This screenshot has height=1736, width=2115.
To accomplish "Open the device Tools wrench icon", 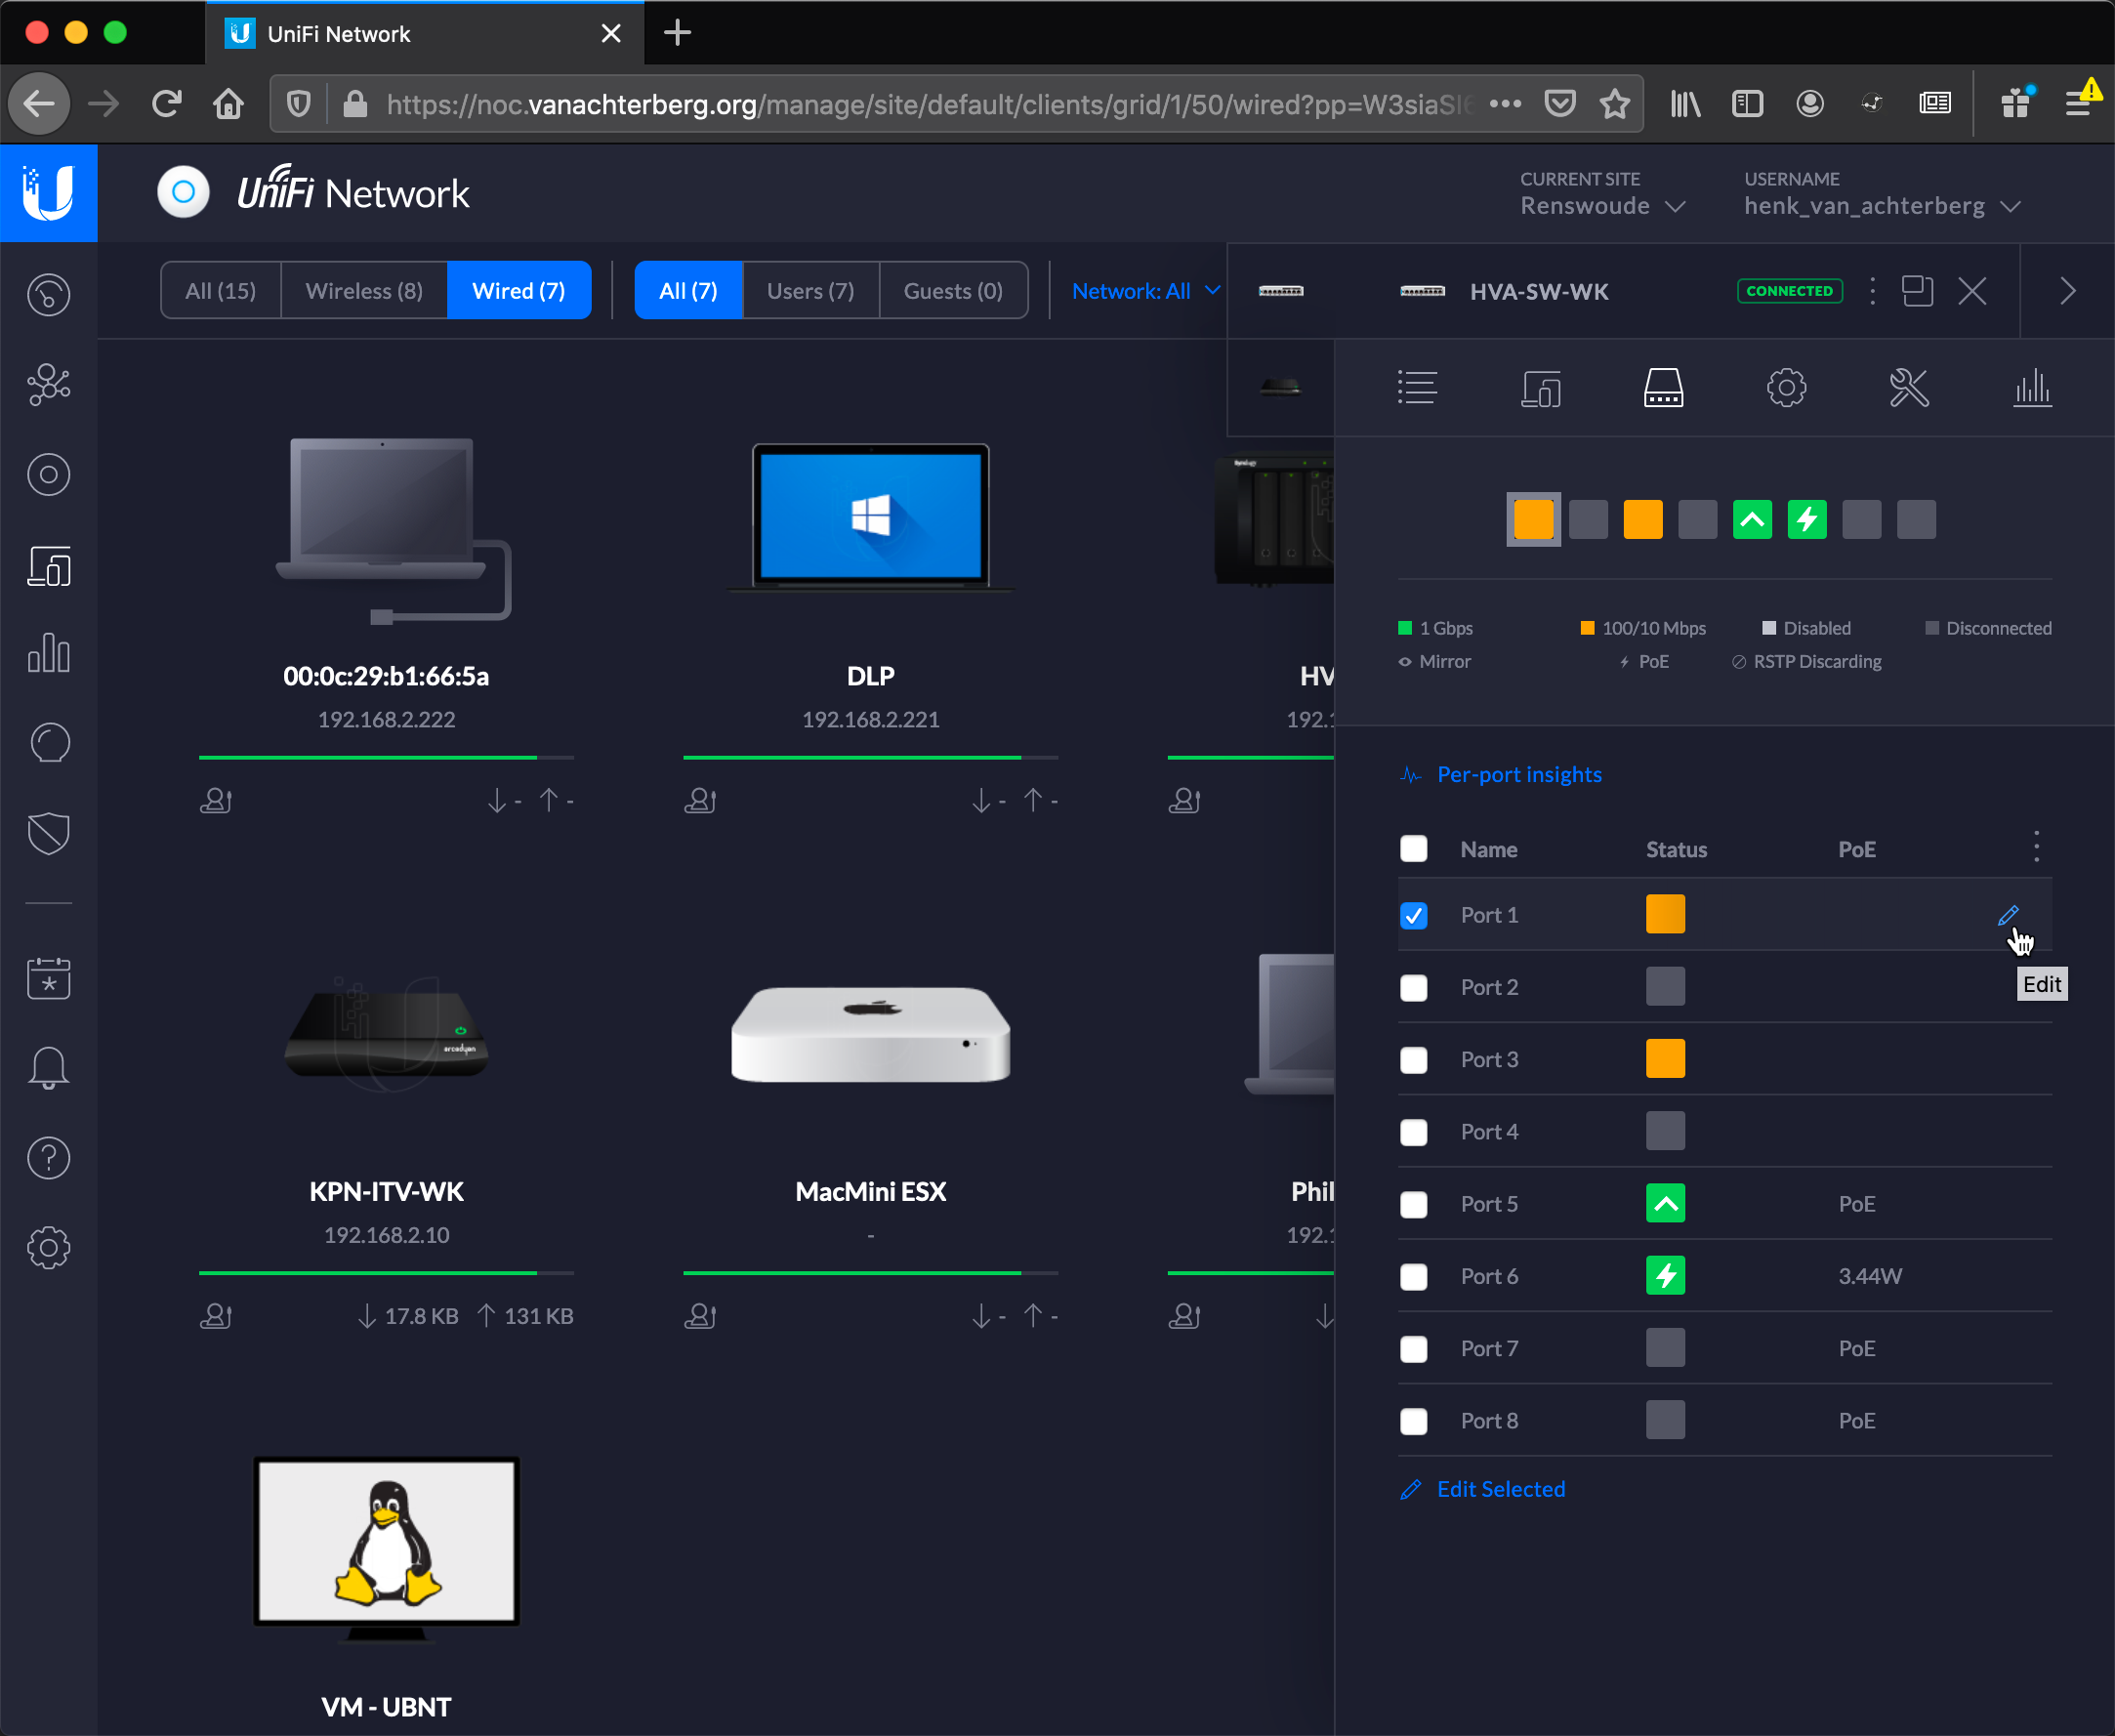I will pyautogui.click(x=1908, y=388).
